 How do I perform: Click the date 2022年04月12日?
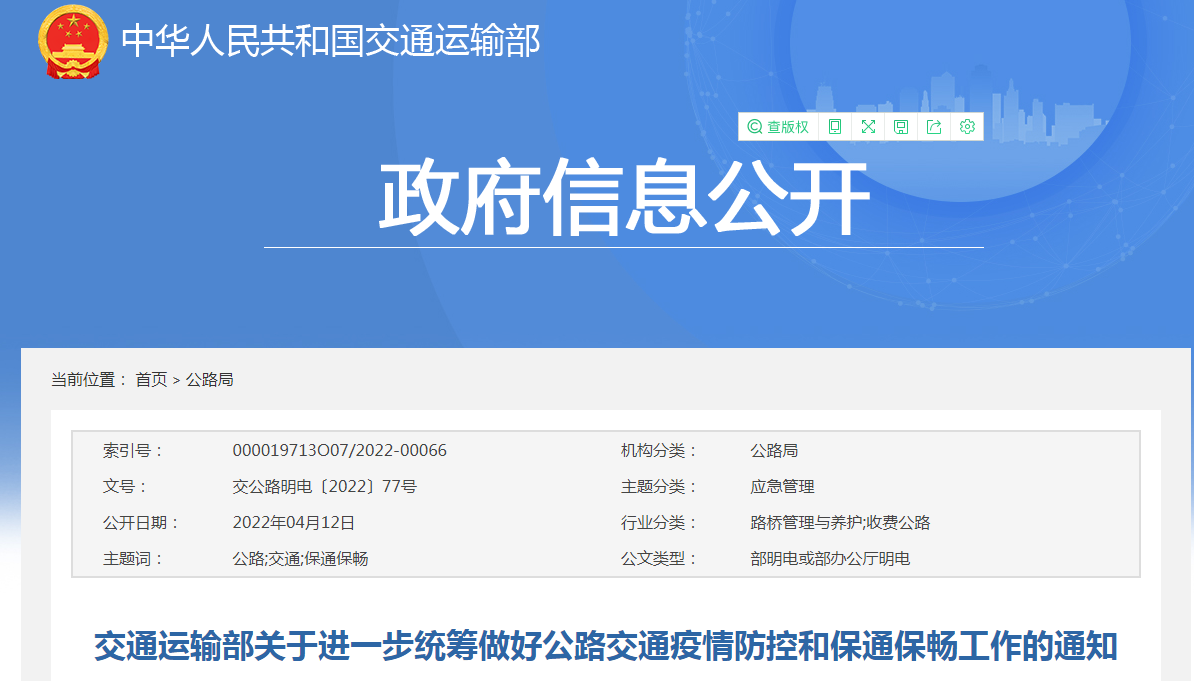pos(293,523)
